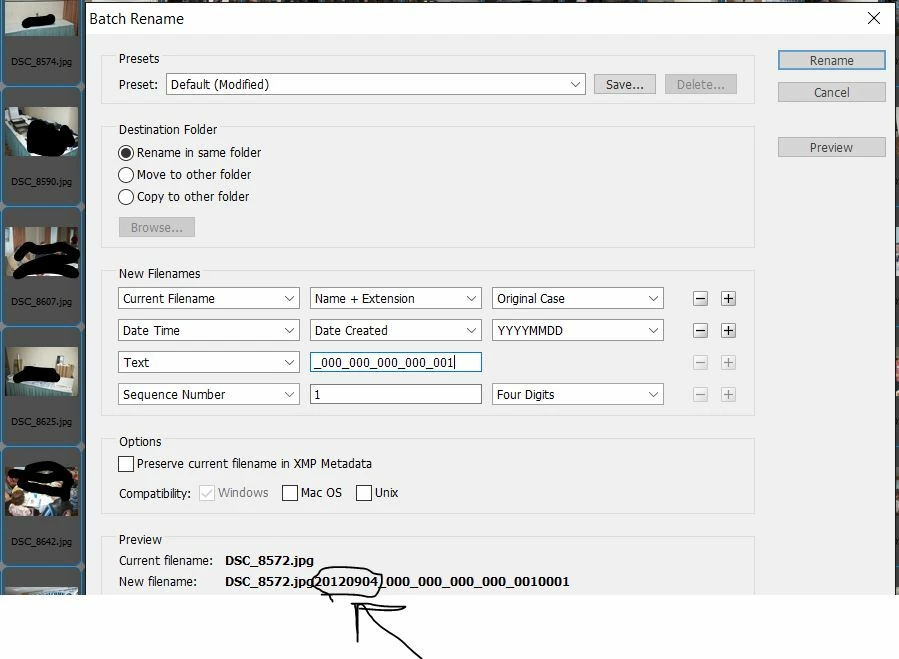899x659 pixels.
Task: Enable Unix compatibility
Action: [363, 493]
